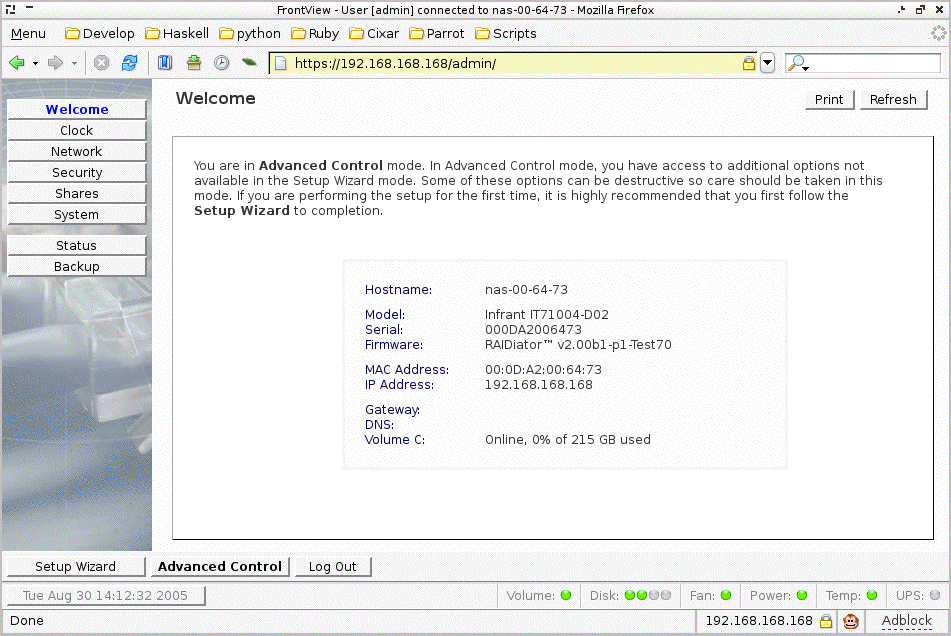Open the Network section in sidebar
The width and height of the screenshot is (951, 636).
(77, 152)
